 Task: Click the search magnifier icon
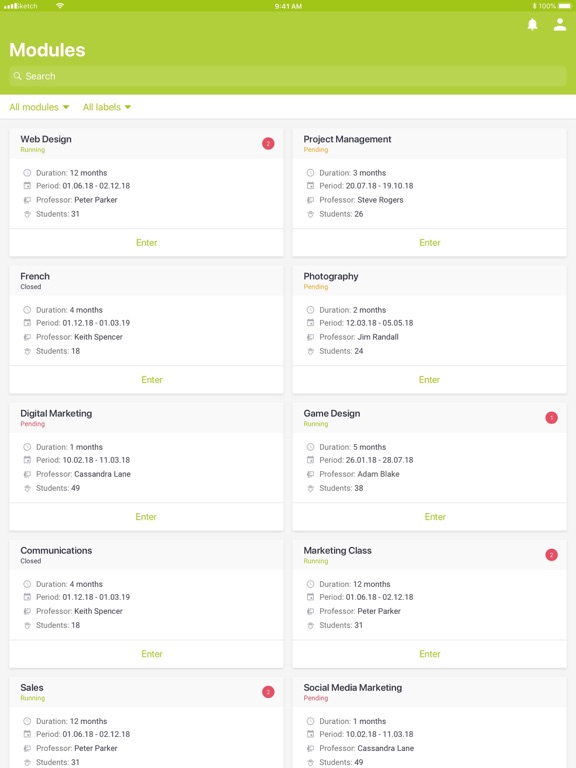click(x=18, y=76)
